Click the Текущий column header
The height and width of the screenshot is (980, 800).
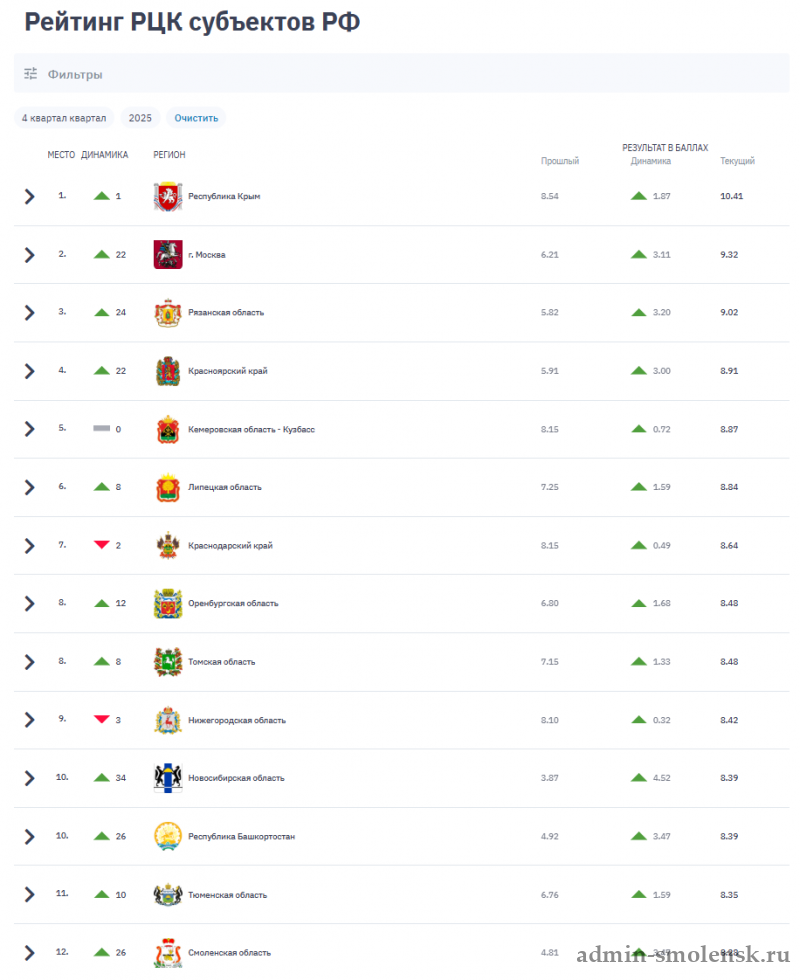tap(737, 161)
